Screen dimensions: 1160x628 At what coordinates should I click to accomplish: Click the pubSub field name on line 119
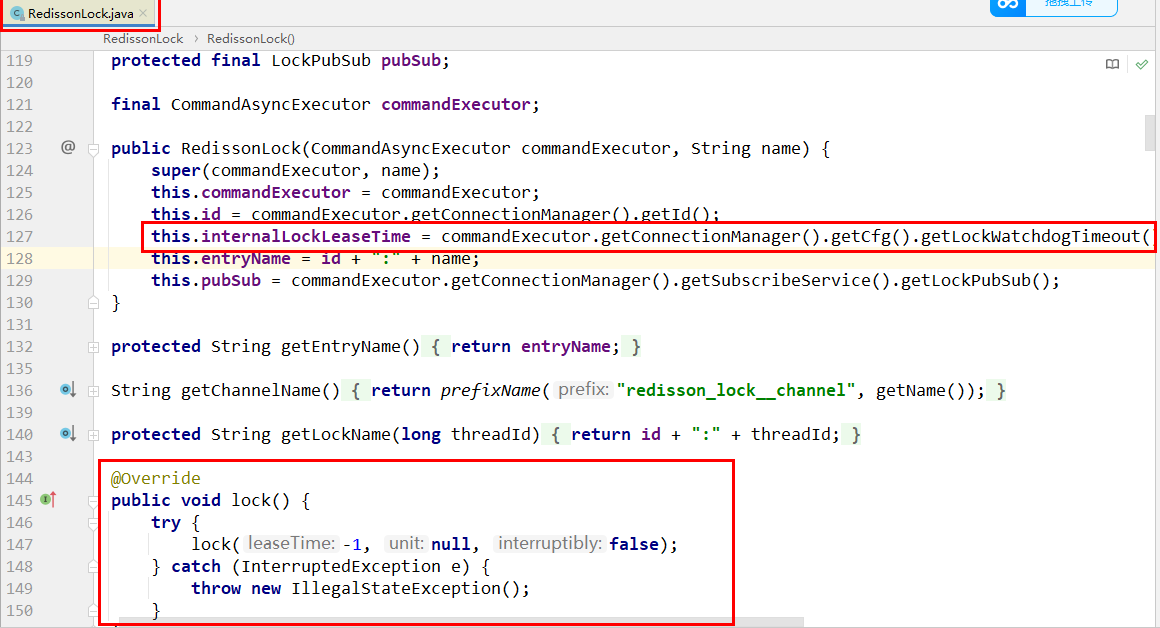[411, 61]
